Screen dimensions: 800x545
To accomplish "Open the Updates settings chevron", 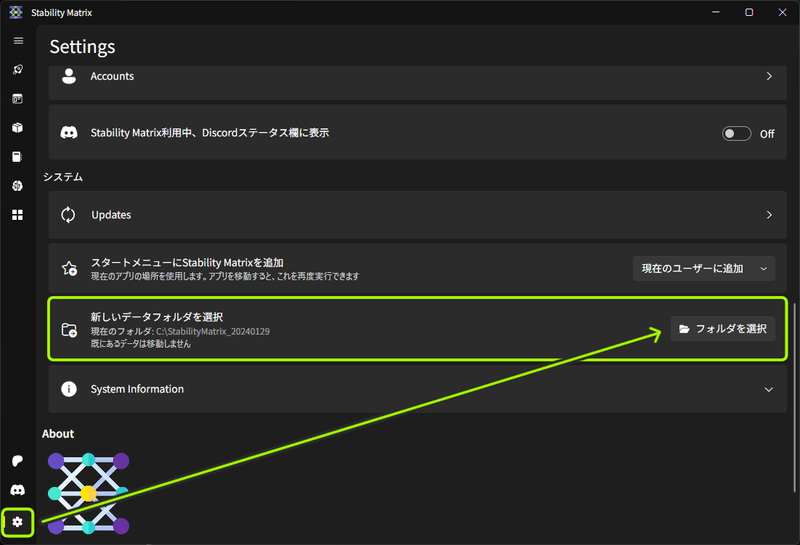I will pyautogui.click(x=769, y=215).
